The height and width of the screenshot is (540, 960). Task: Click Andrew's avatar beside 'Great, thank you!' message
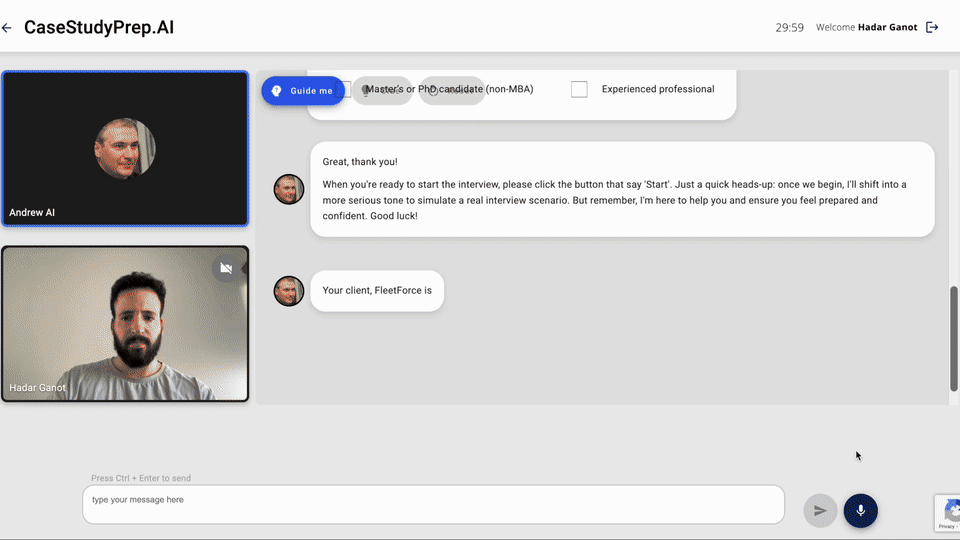(289, 189)
